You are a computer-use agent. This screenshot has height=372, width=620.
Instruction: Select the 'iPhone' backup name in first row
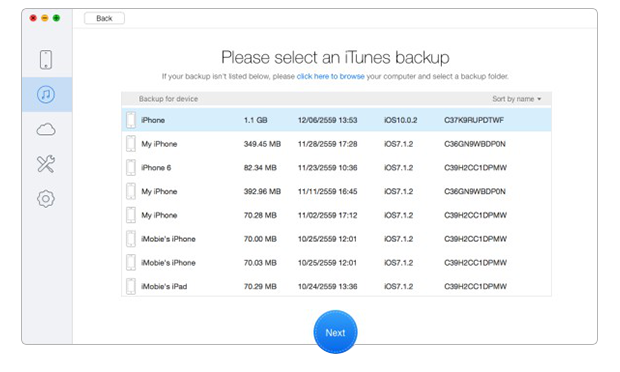tap(153, 120)
